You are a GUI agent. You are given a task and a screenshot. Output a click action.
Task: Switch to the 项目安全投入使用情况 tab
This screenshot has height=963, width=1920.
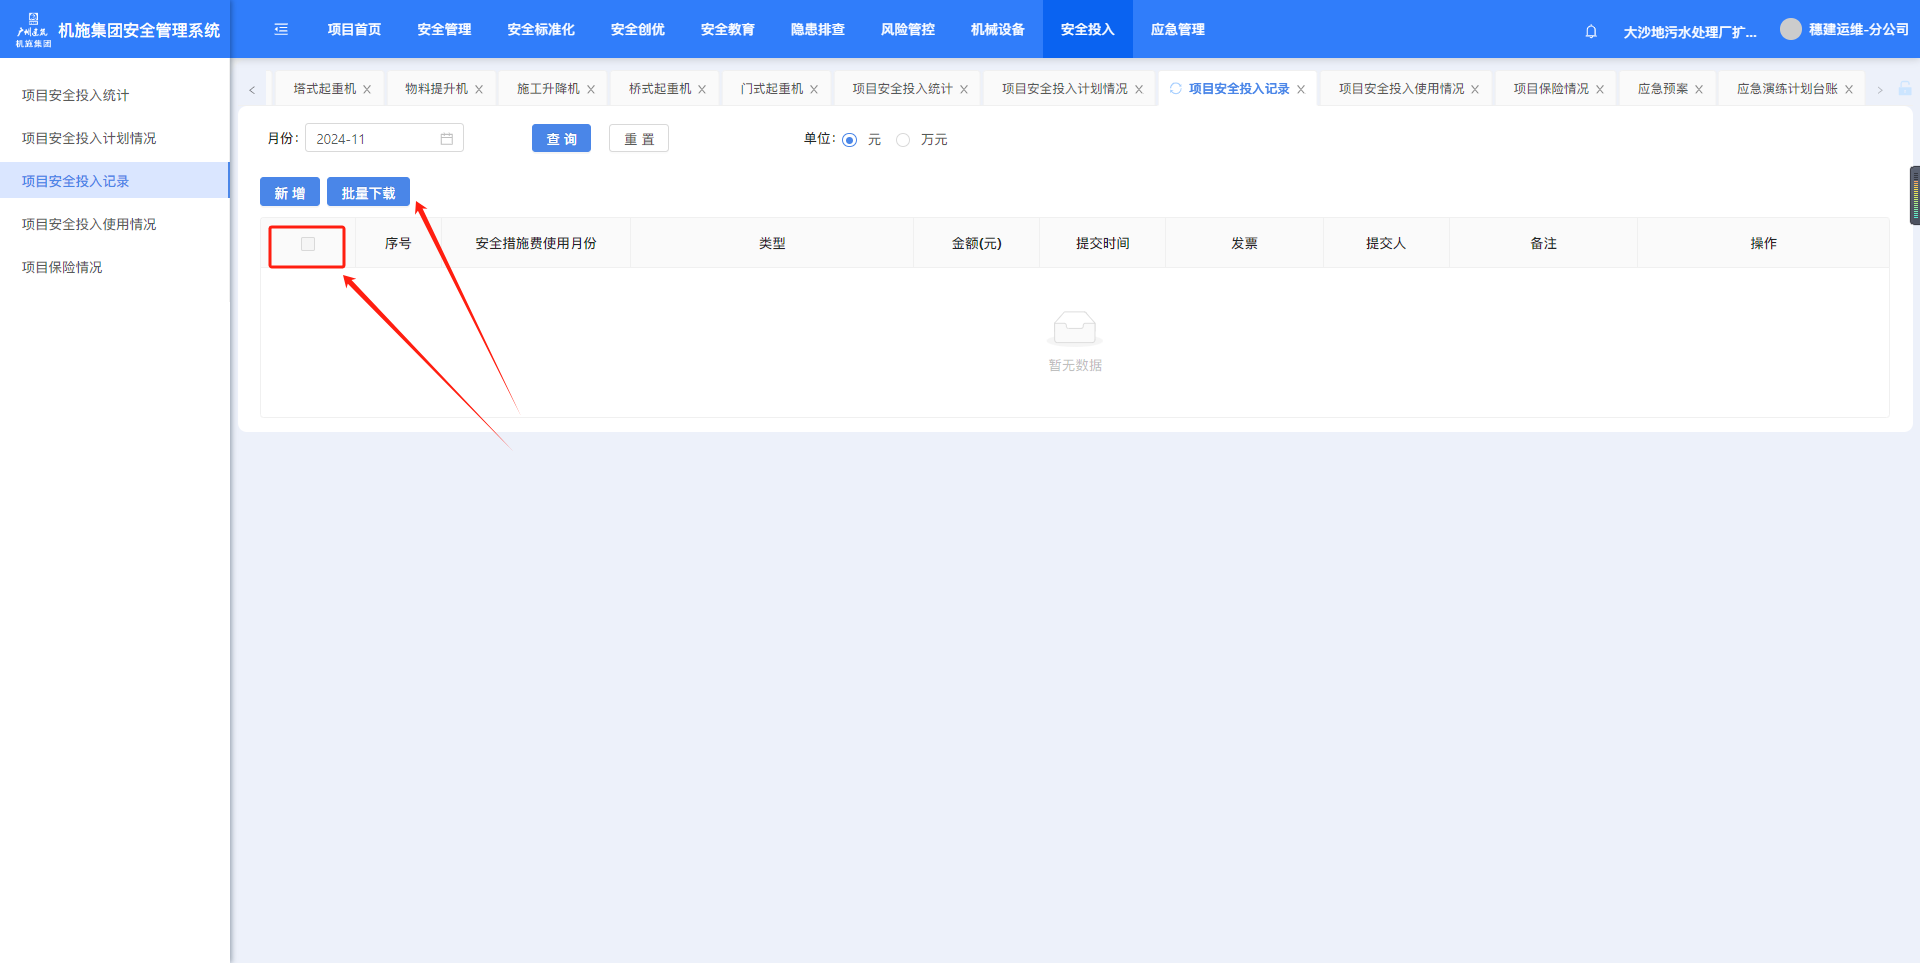point(1401,89)
